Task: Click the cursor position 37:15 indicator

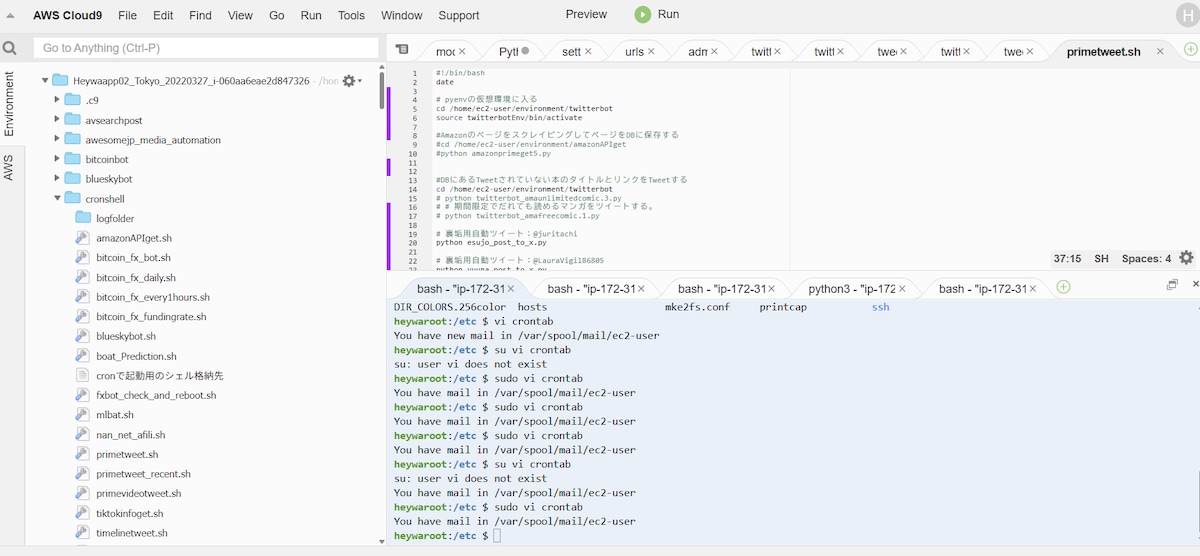Action: [x=1068, y=258]
